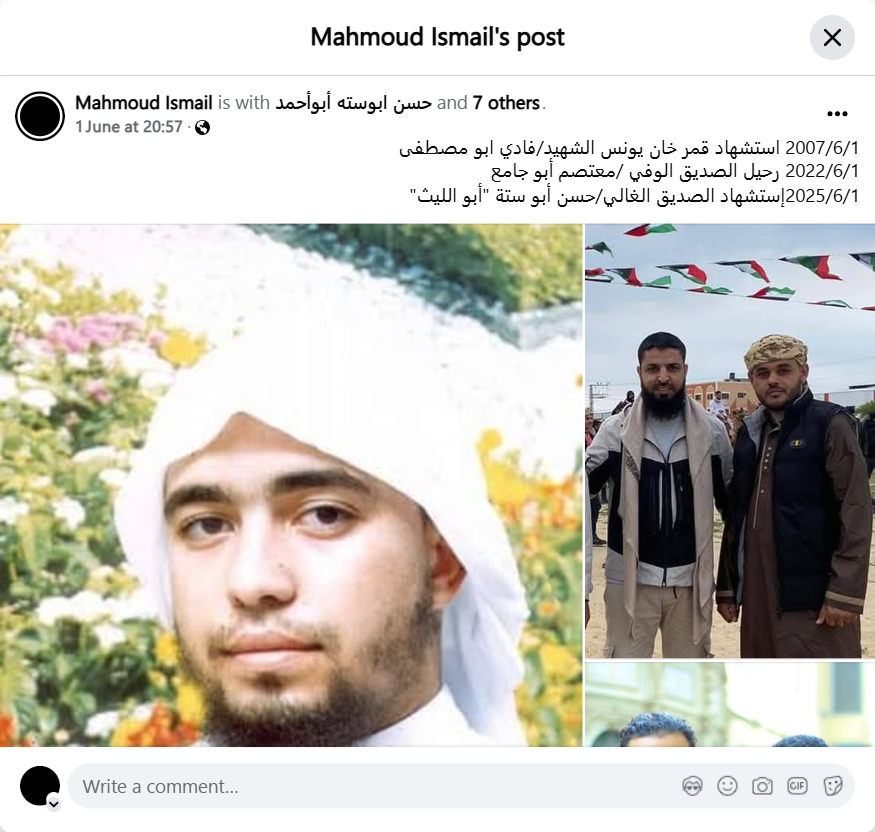Open the photo of two men under flags

730,441
